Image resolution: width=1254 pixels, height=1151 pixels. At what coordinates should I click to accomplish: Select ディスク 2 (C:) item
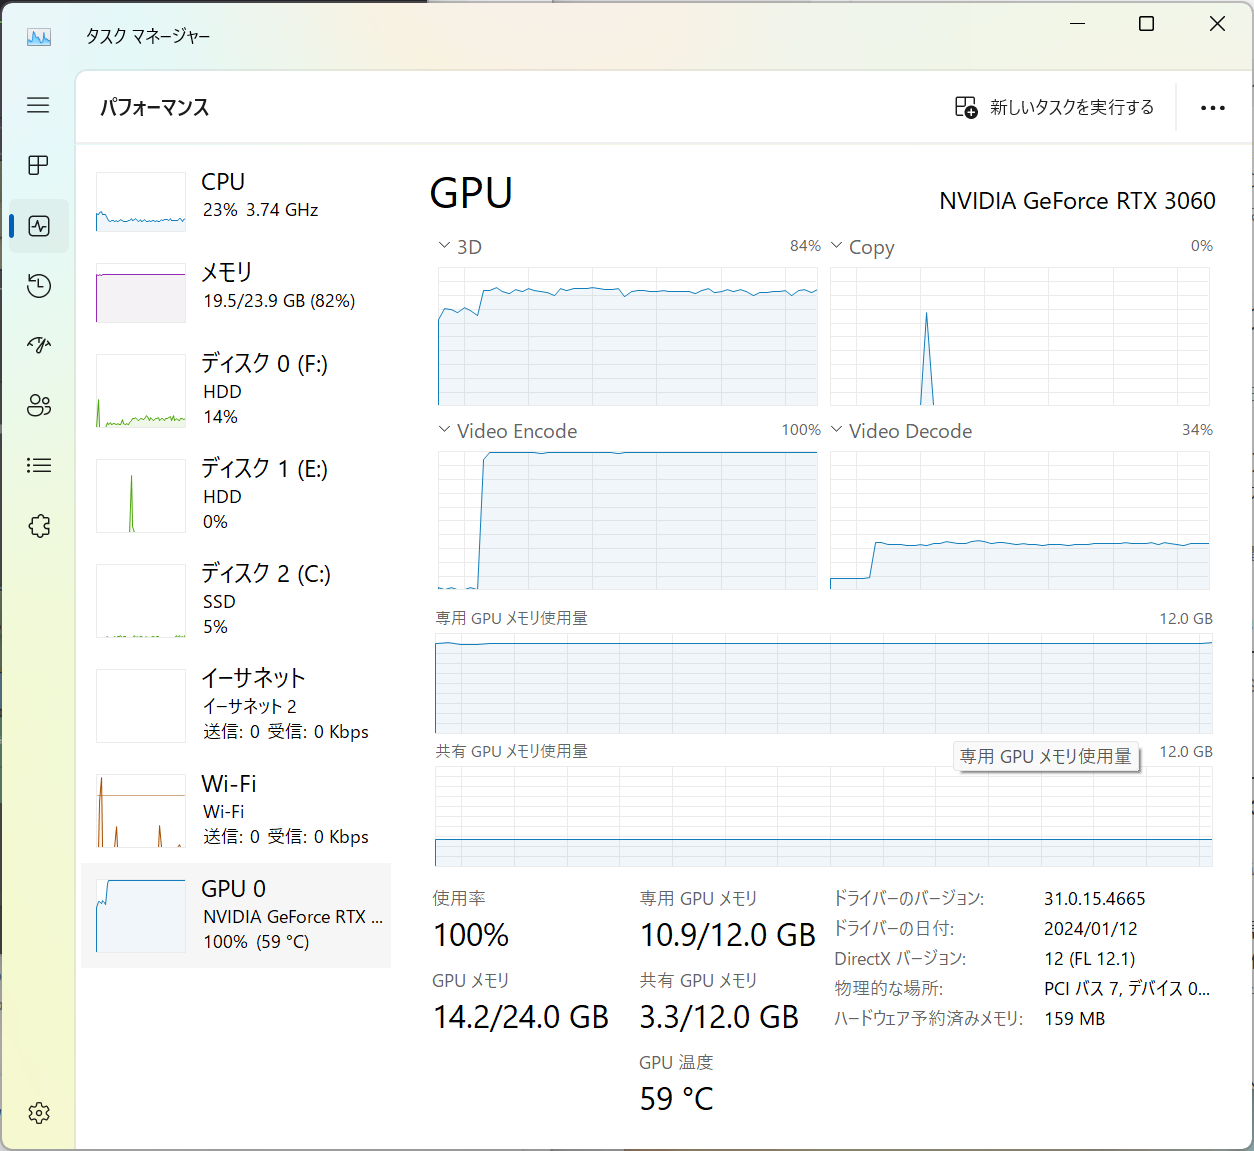[236, 600]
